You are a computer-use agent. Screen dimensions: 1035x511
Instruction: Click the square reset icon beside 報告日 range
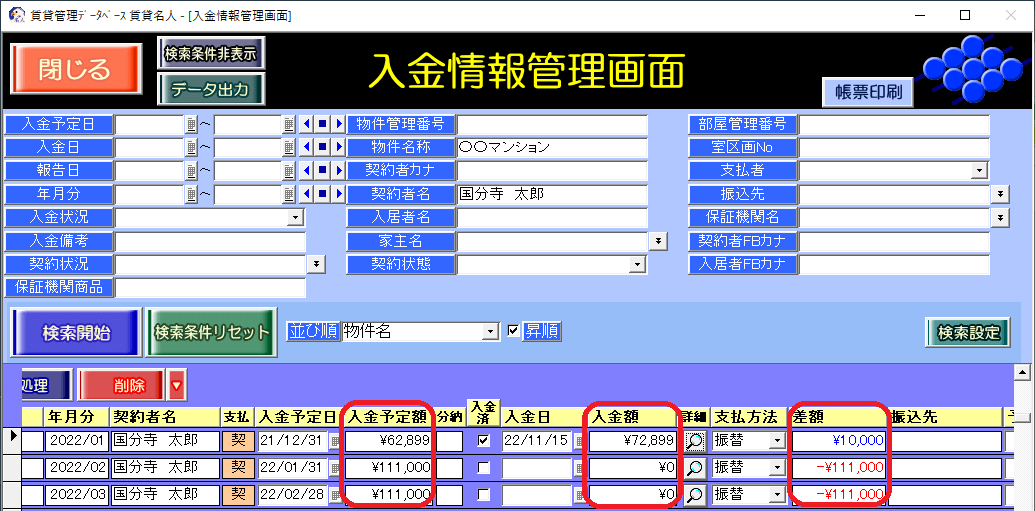322,170
